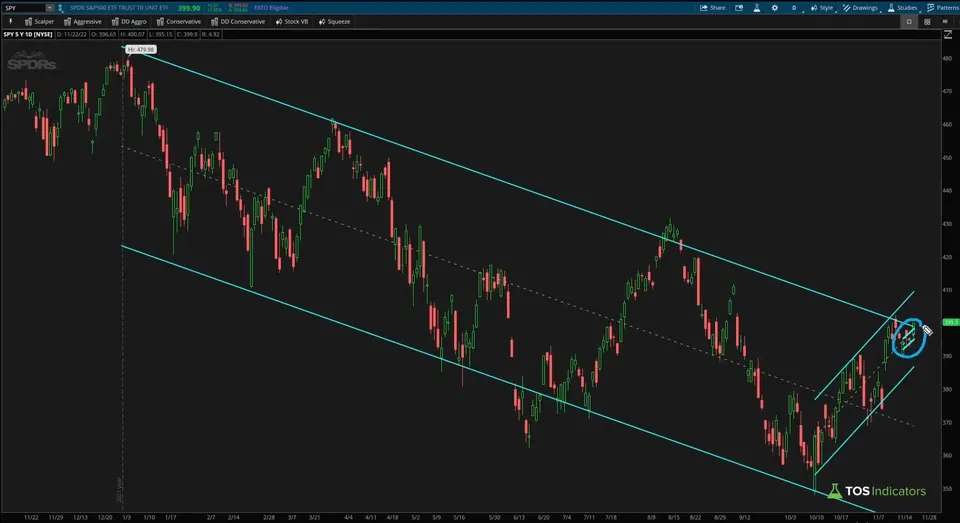Apply the DD Conservative study set
The height and width of the screenshot is (523, 960).
(238, 21)
